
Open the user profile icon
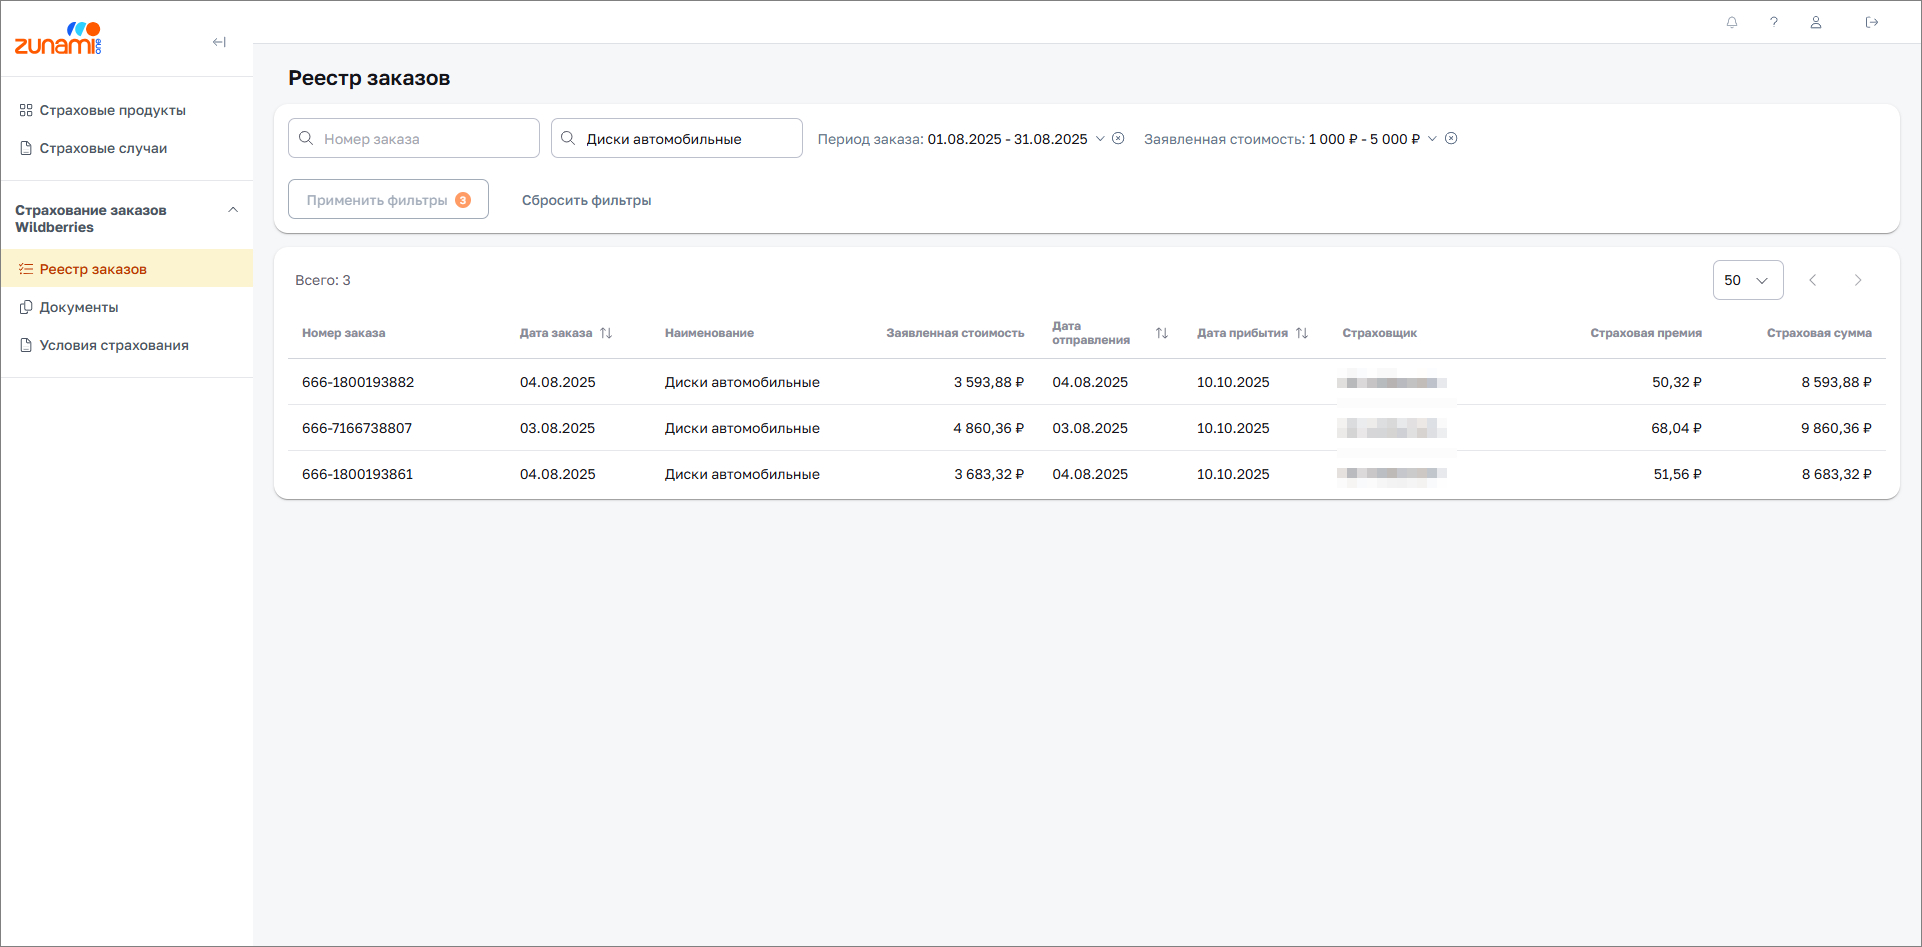(x=1816, y=22)
